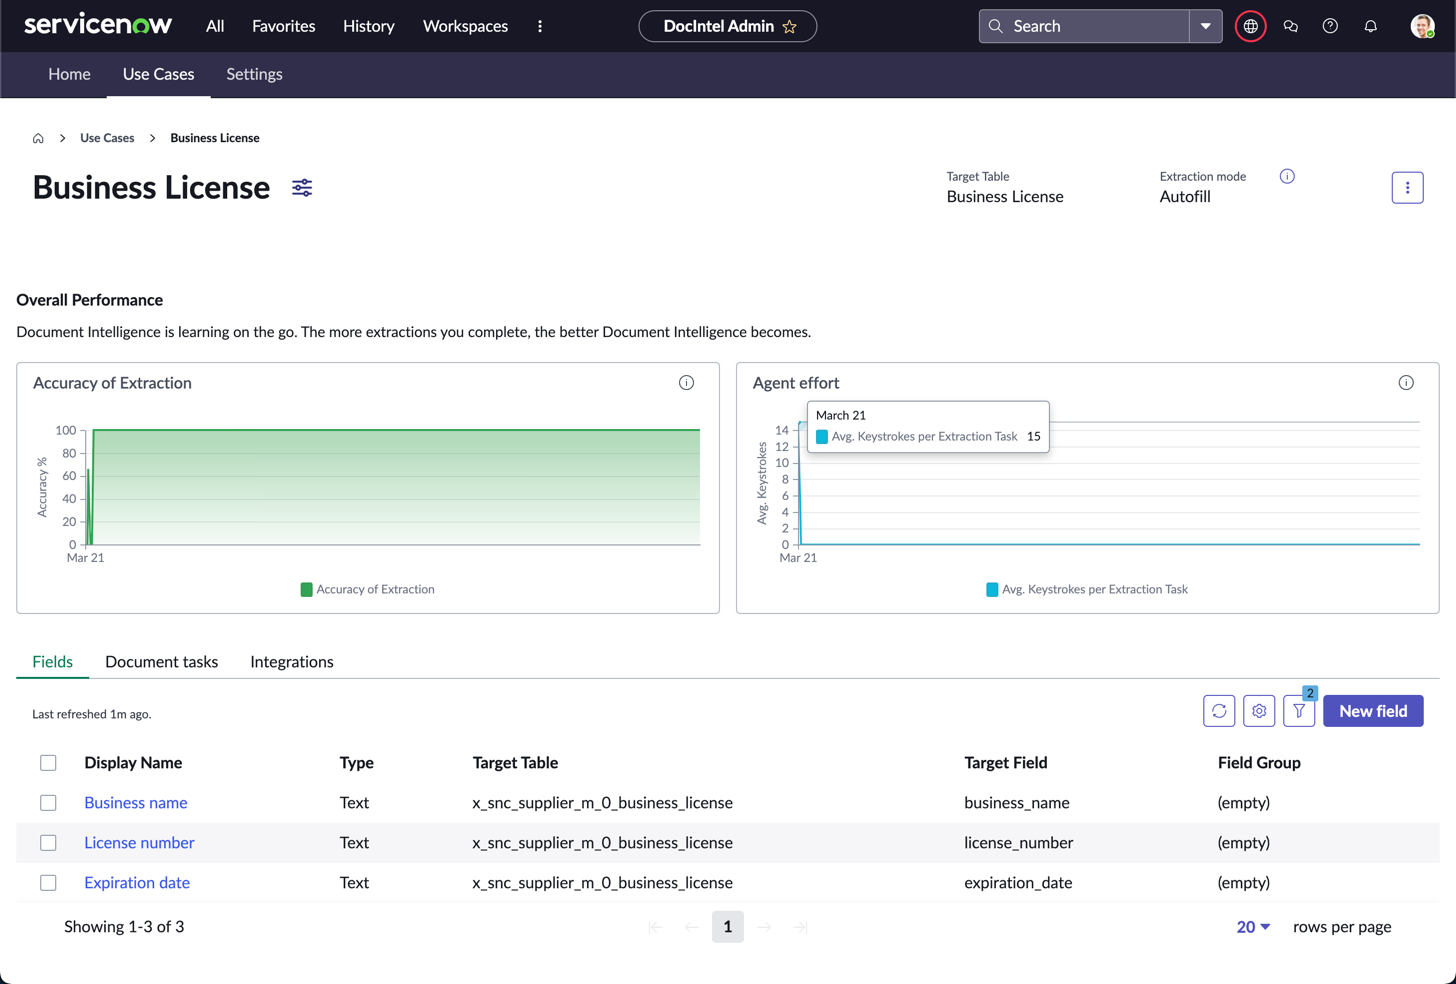The width and height of the screenshot is (1456, 984).
Task: Open the Settings navigation tab
Action: pyautogui.click(x=254, y=74)
